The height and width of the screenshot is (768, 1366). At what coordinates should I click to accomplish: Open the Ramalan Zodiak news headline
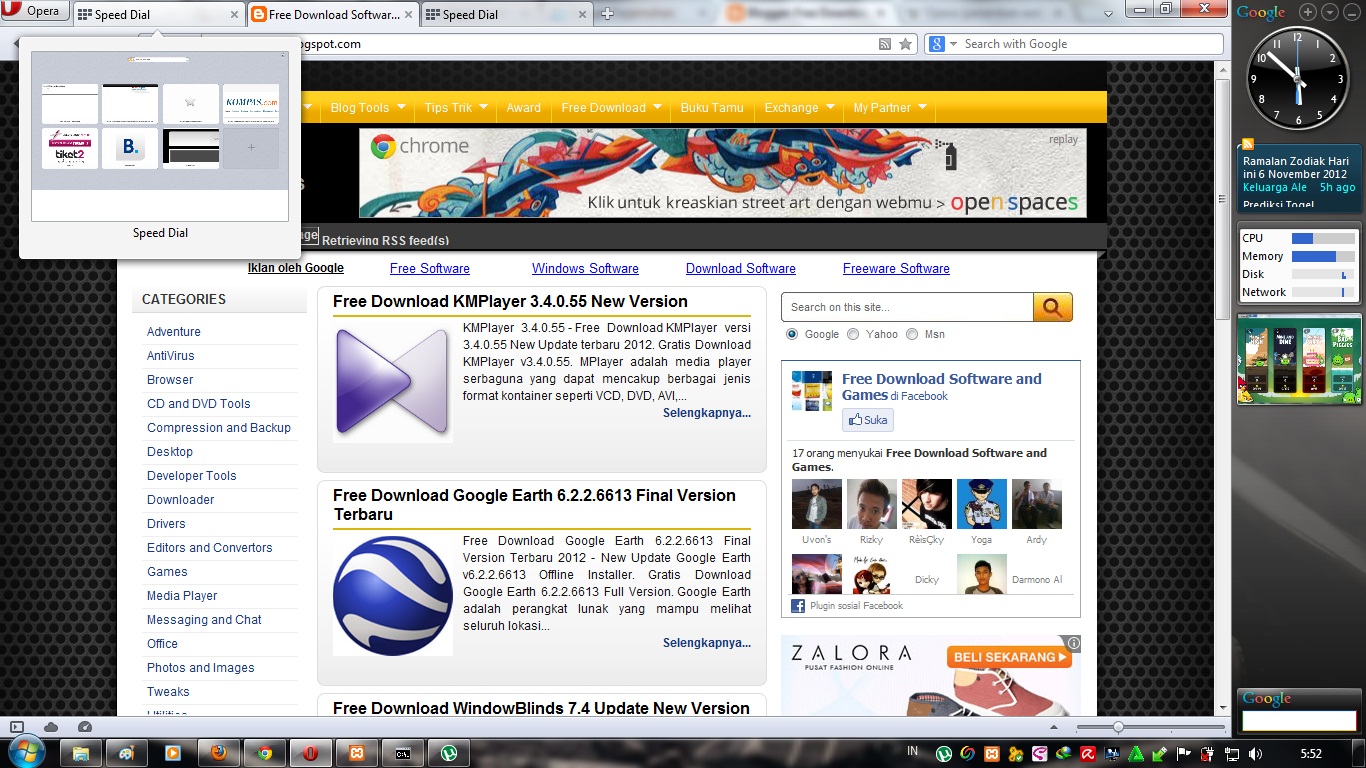coord(1295,167)
